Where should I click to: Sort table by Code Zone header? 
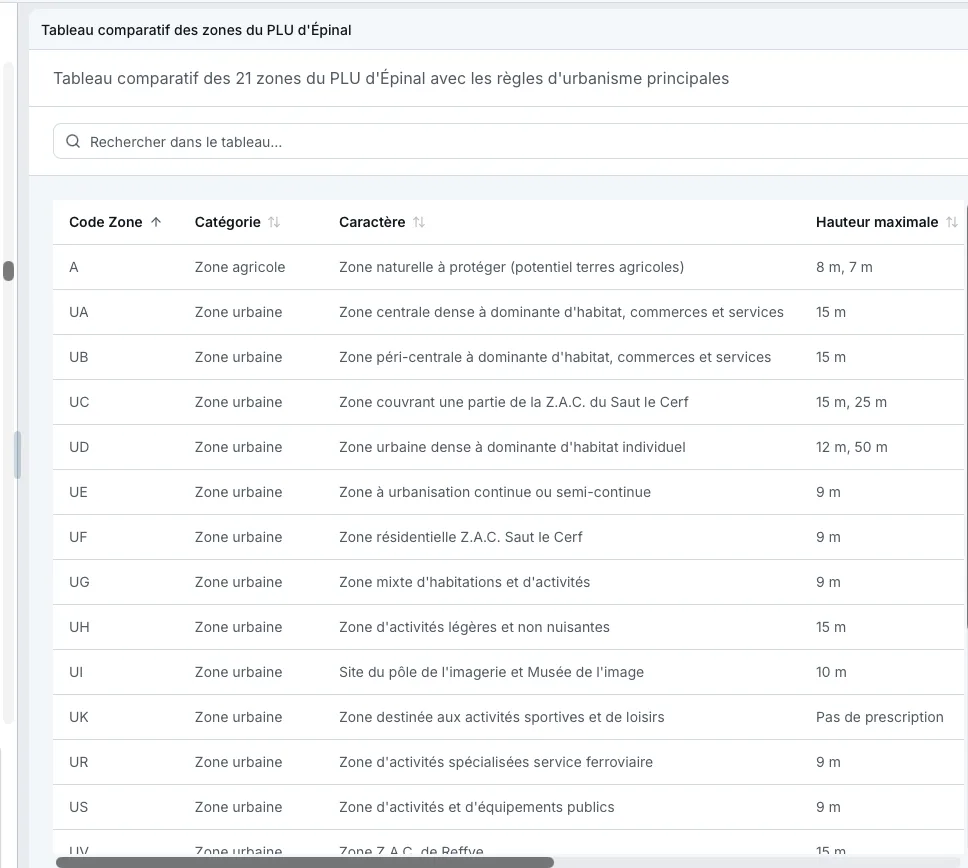pyautogui.click(x=106, y=222)
